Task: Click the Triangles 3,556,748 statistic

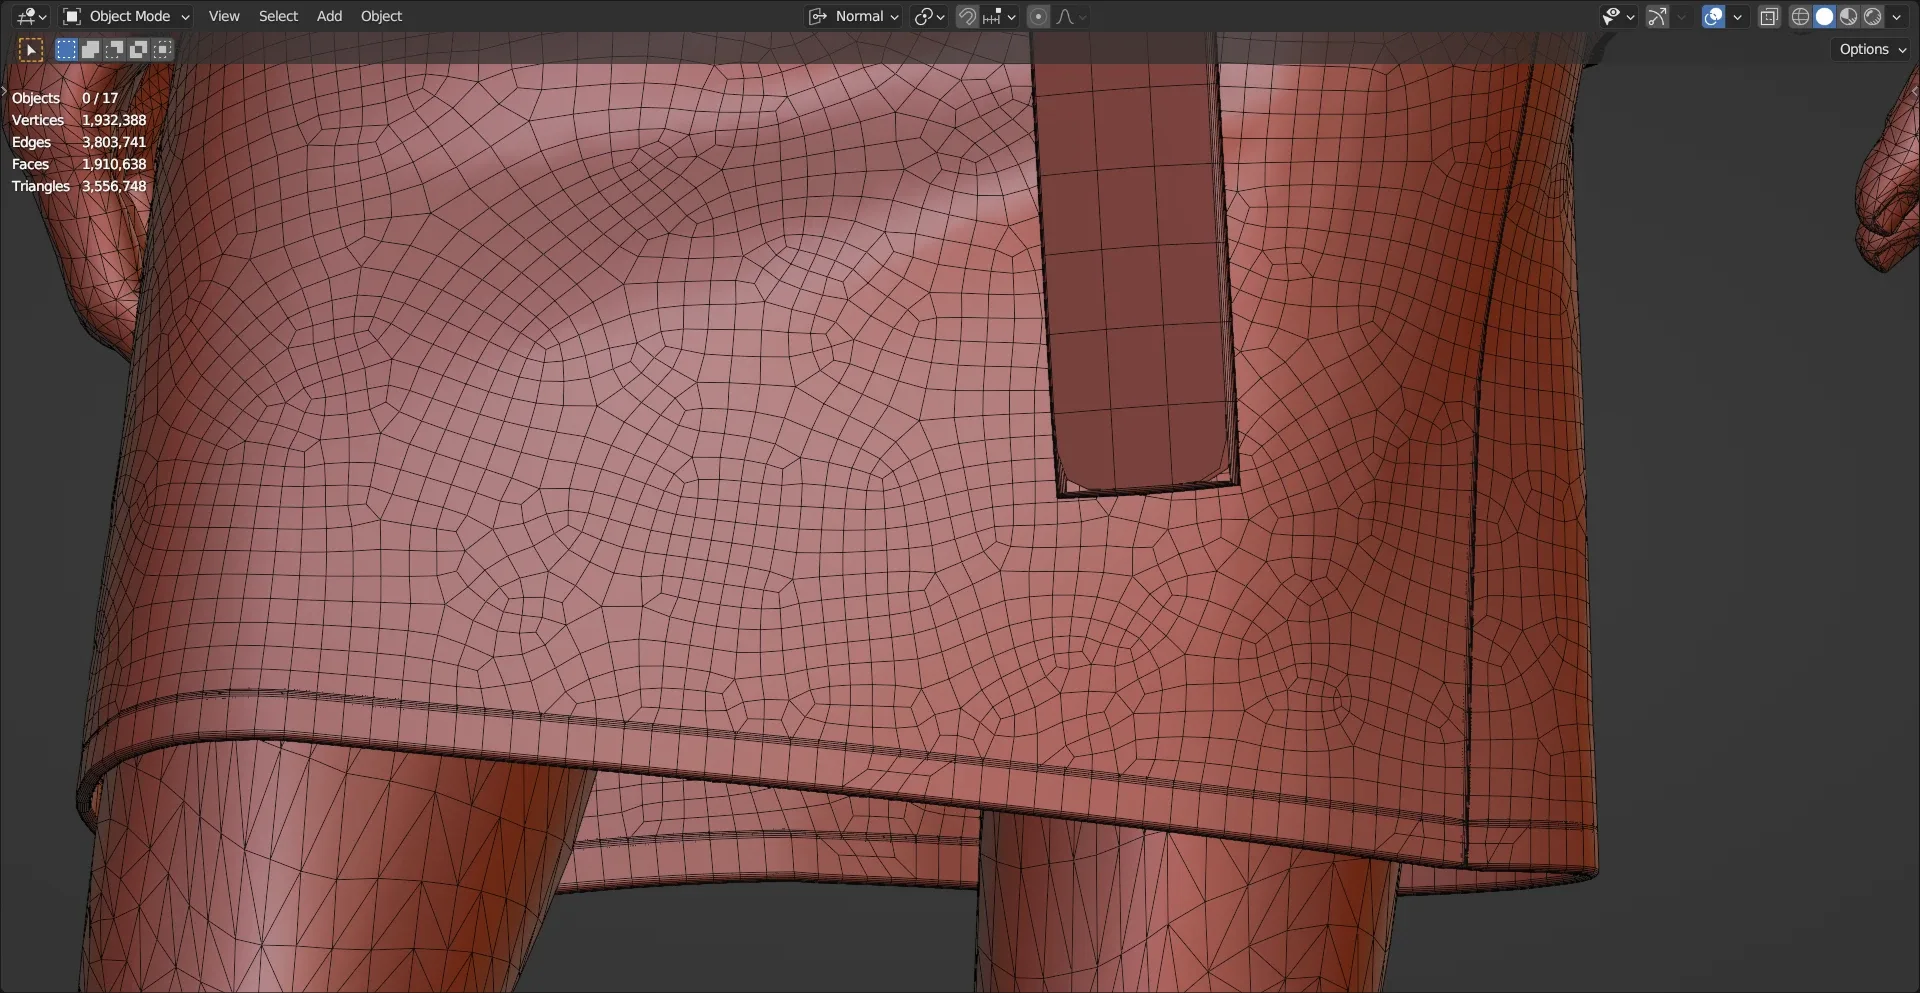Action: 79,186
